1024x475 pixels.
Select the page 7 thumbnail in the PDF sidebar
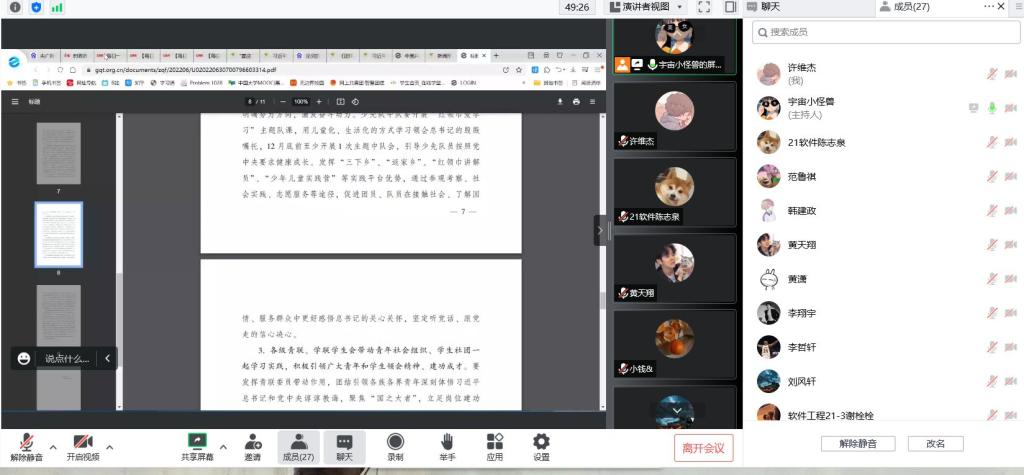pos(59,154)
